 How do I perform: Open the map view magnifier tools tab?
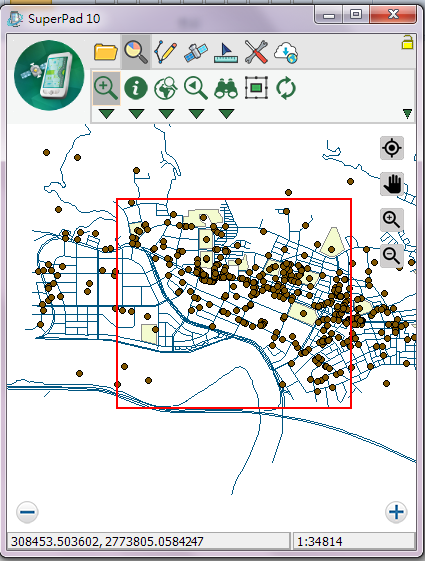(136, 52)
